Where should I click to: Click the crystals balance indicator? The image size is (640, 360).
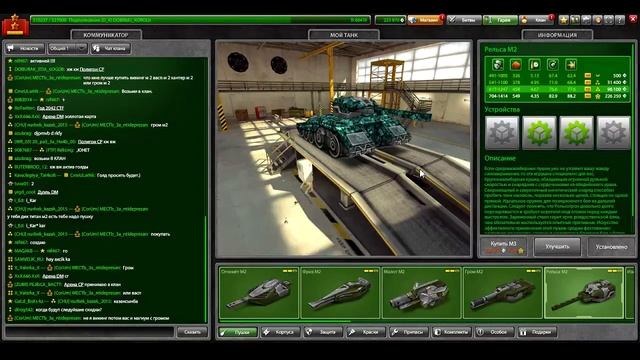[390, 20]
